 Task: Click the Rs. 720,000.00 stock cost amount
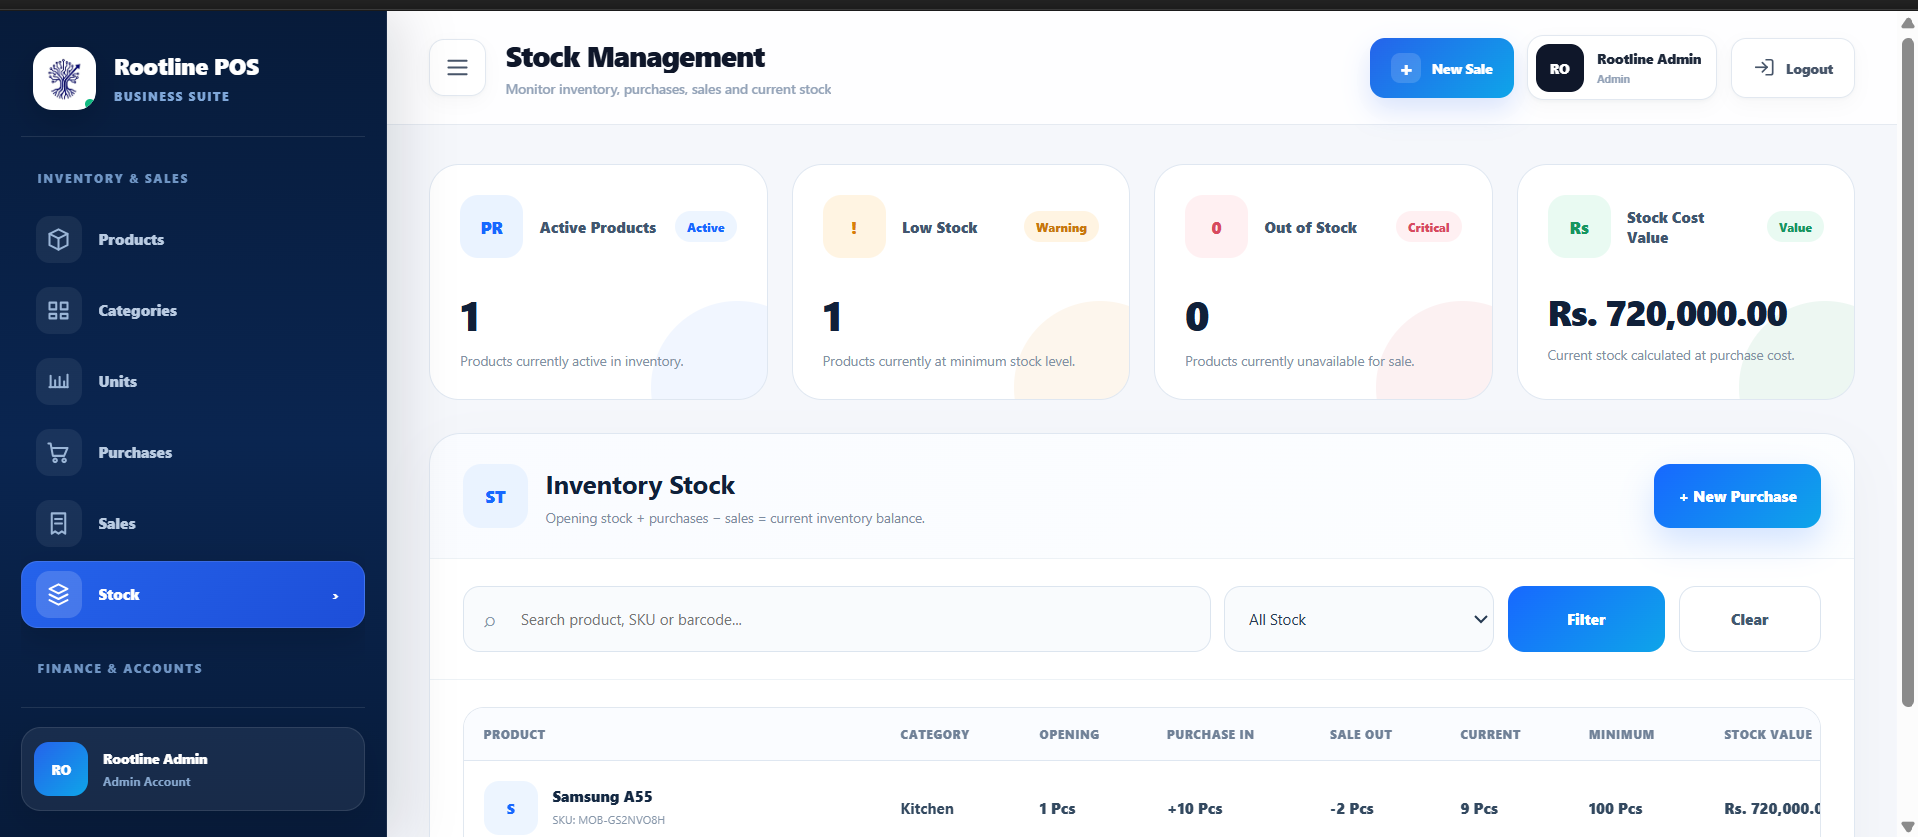(1667, 314)
